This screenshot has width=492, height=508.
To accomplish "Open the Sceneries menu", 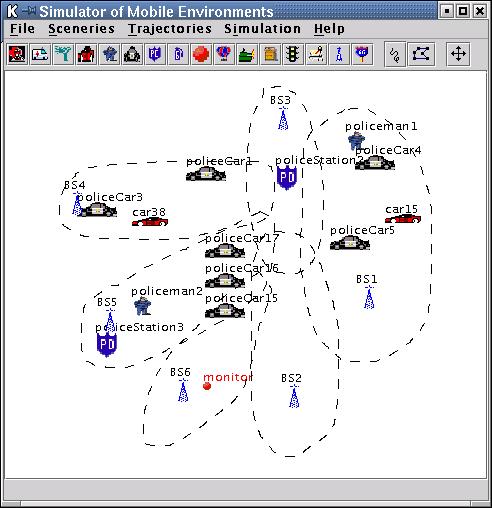I will point(81,29).
